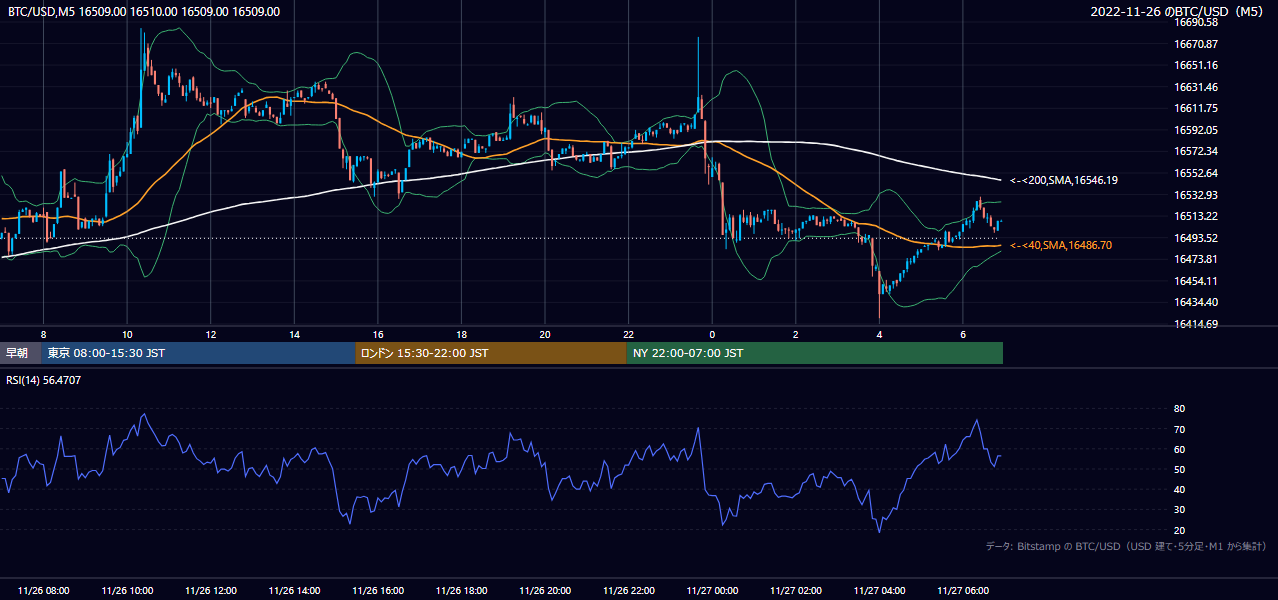
Task: Click price axis value 16454.11
Action: tap(1197, 281)
